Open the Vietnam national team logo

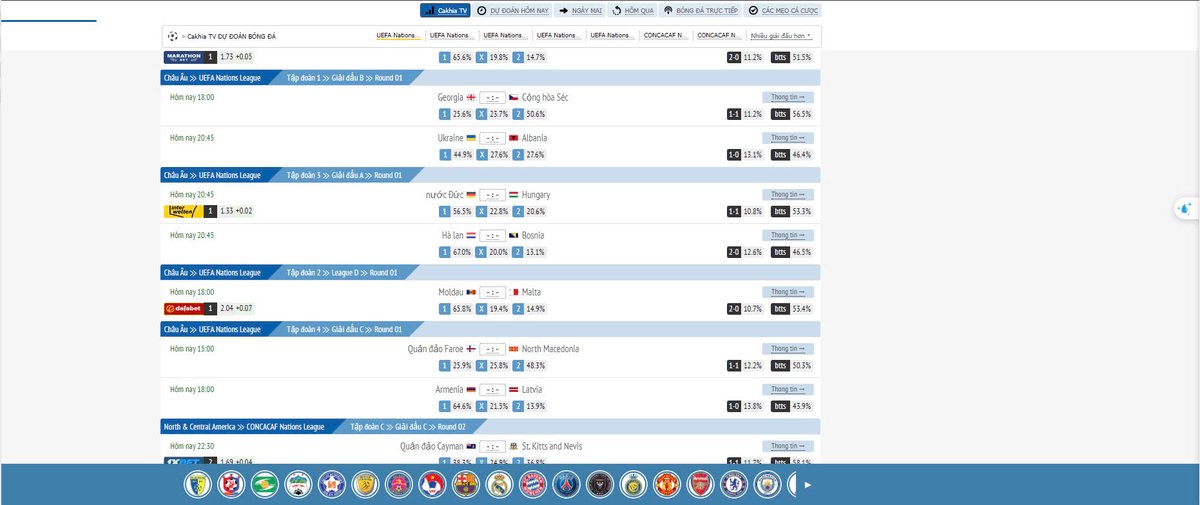(433, 485)
